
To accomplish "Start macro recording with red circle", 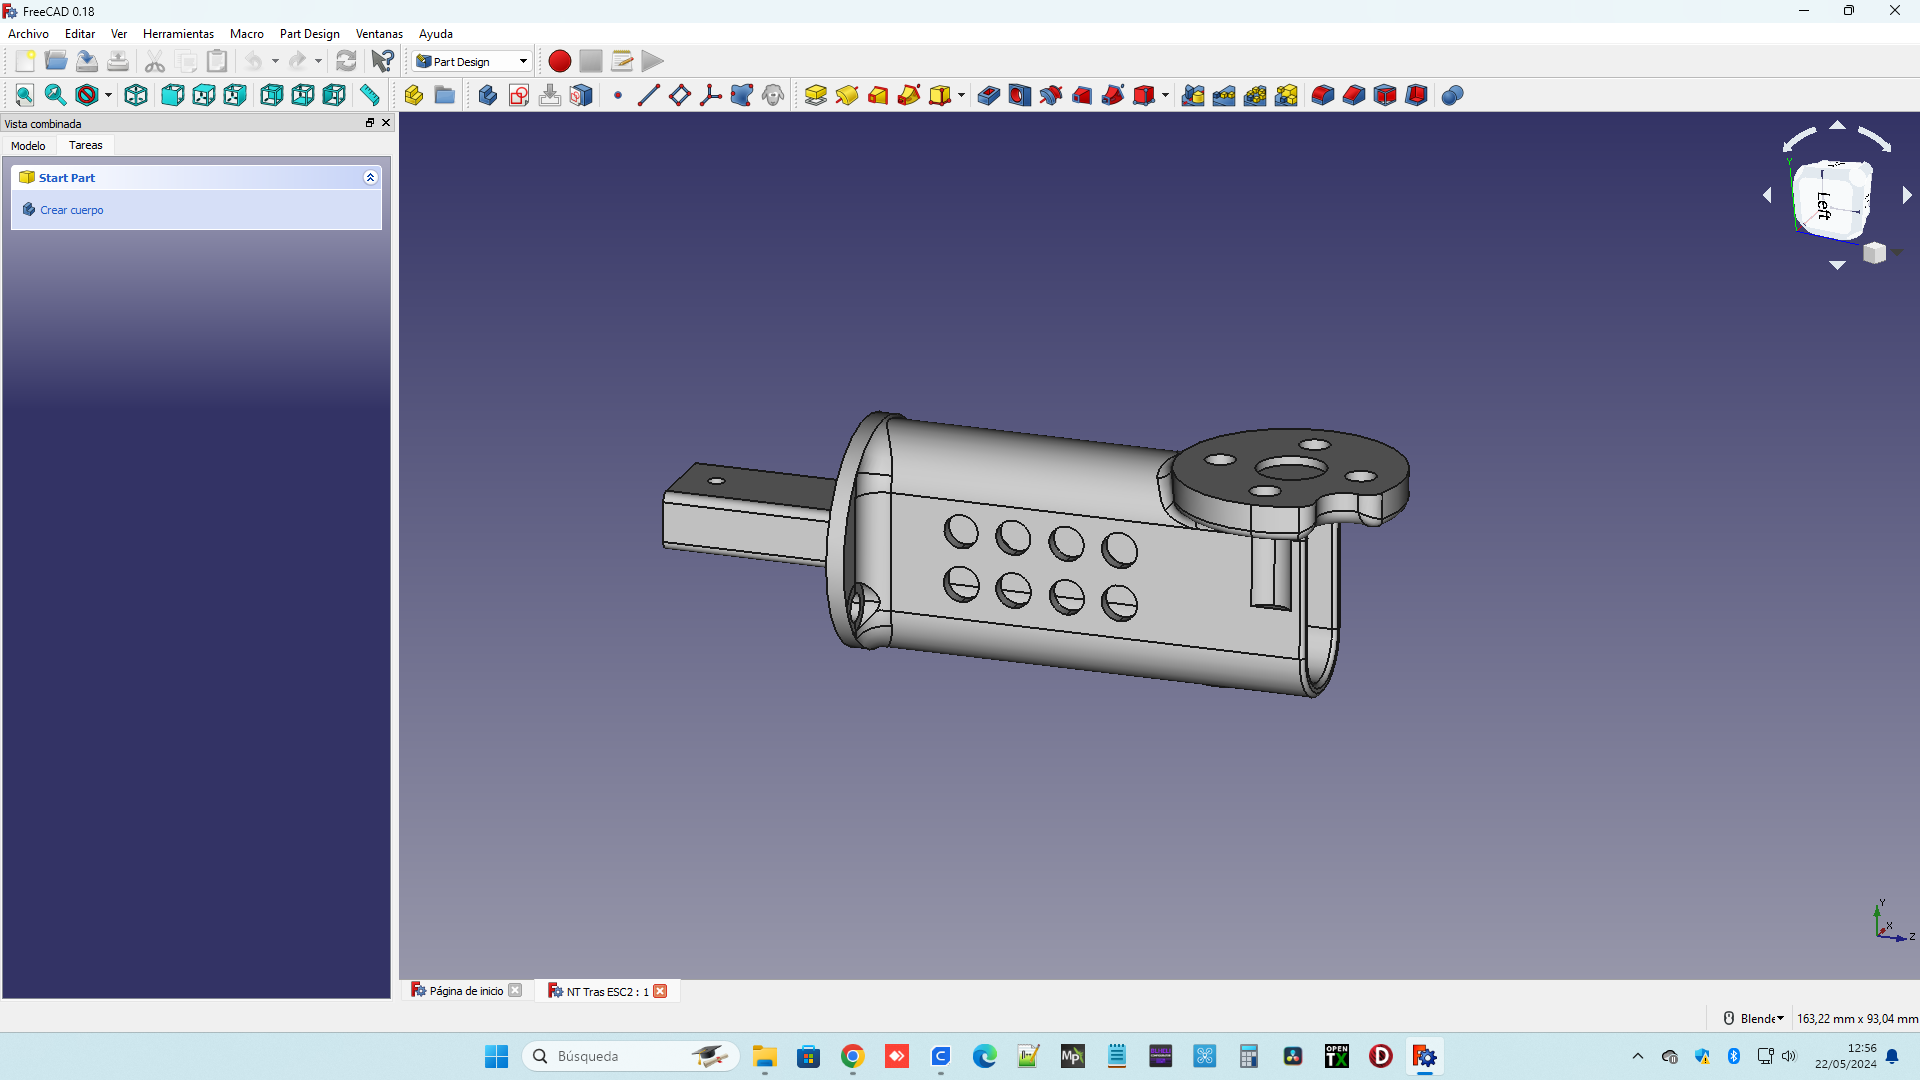I will pos(559,61).
